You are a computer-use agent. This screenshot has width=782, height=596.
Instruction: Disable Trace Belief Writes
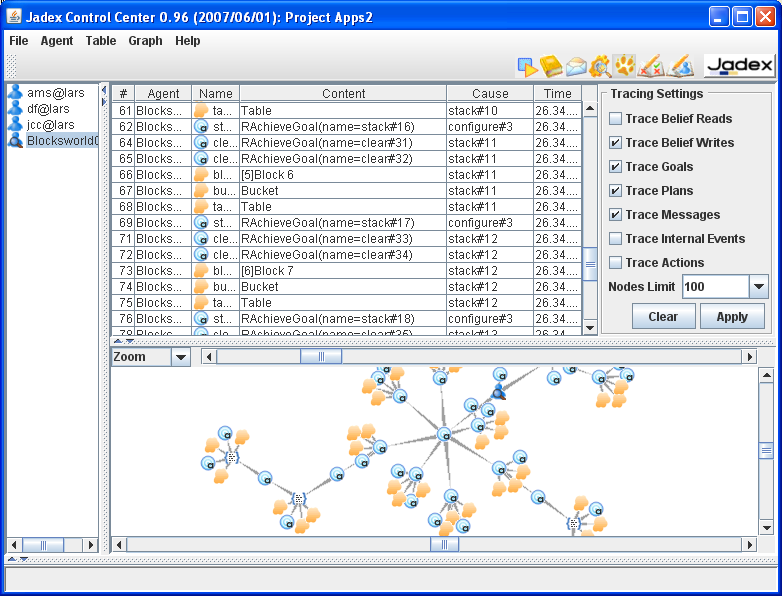click(x=615, y=142)
